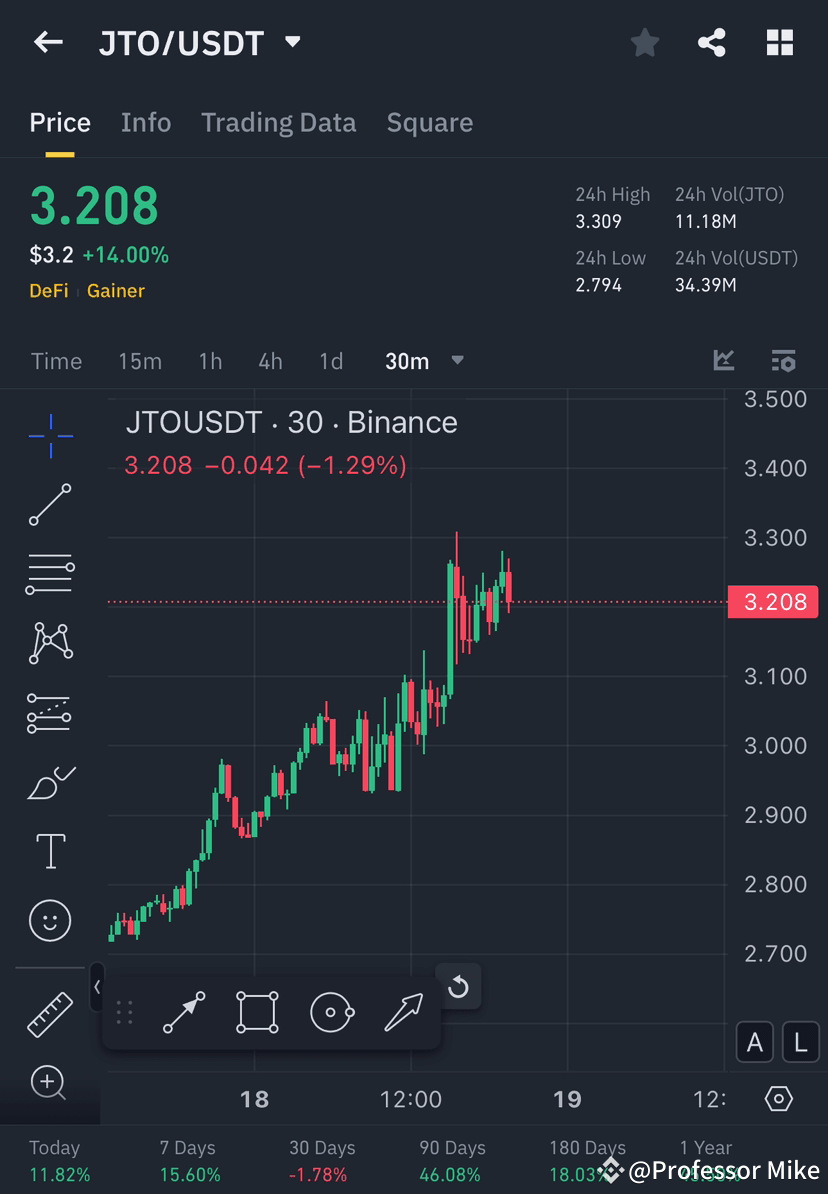This screenshot has height=1194, width=828.
Task: Select the arrow drawing tool in floating toolbar
Action: 403,1011
